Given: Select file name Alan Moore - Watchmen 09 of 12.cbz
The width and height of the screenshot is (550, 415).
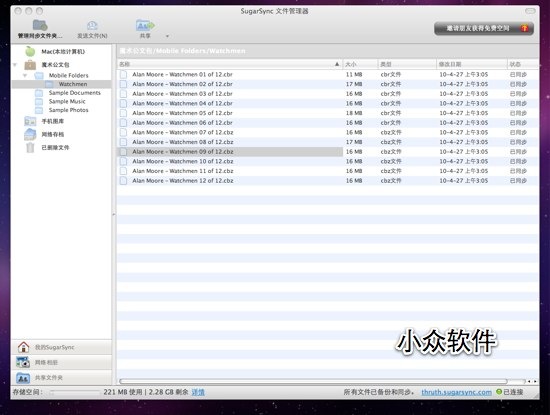Looking at the screenshot, I should pos(183,152).
